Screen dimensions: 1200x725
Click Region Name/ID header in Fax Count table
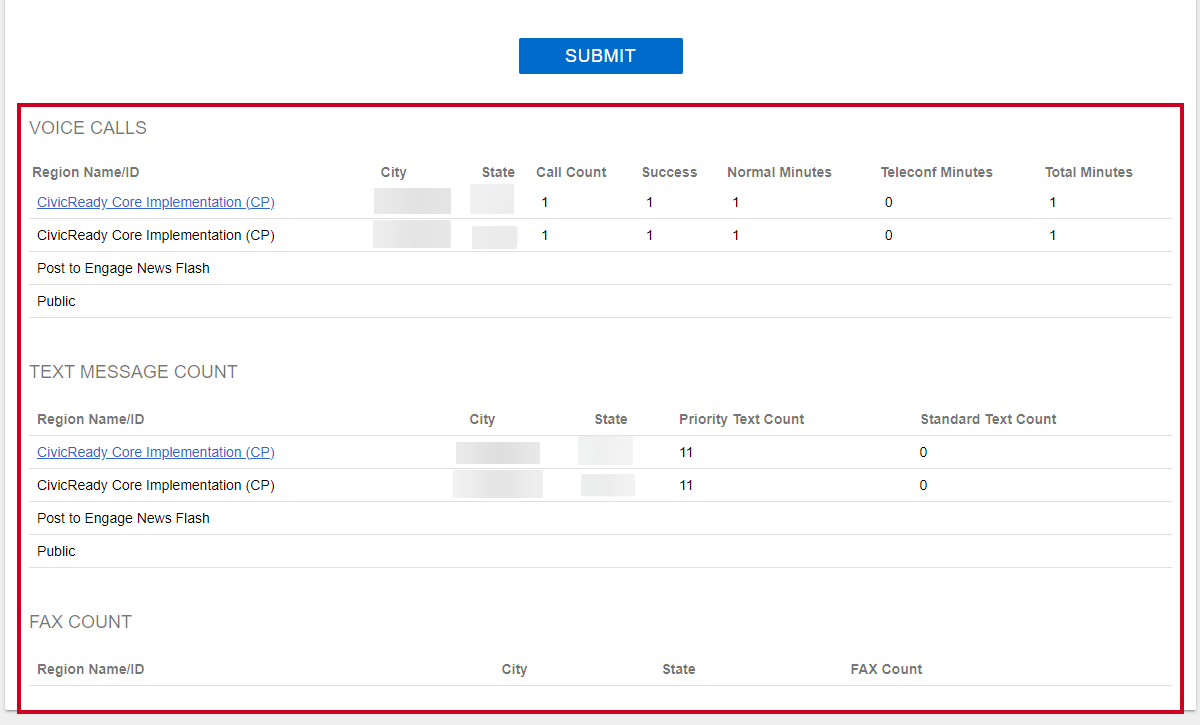(x=90, y=669)
